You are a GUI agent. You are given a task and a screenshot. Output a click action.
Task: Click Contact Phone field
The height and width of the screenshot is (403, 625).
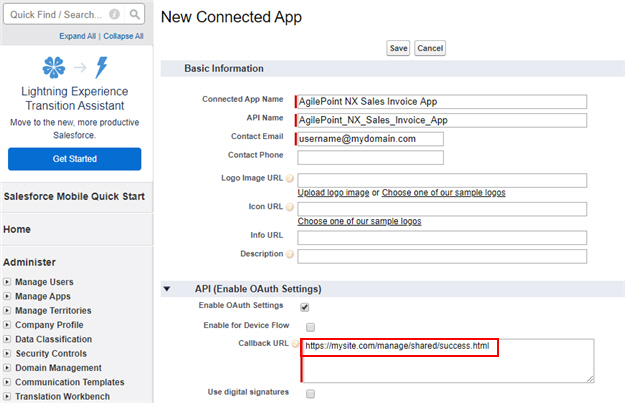pyautogui.click(x=370, y=157)
